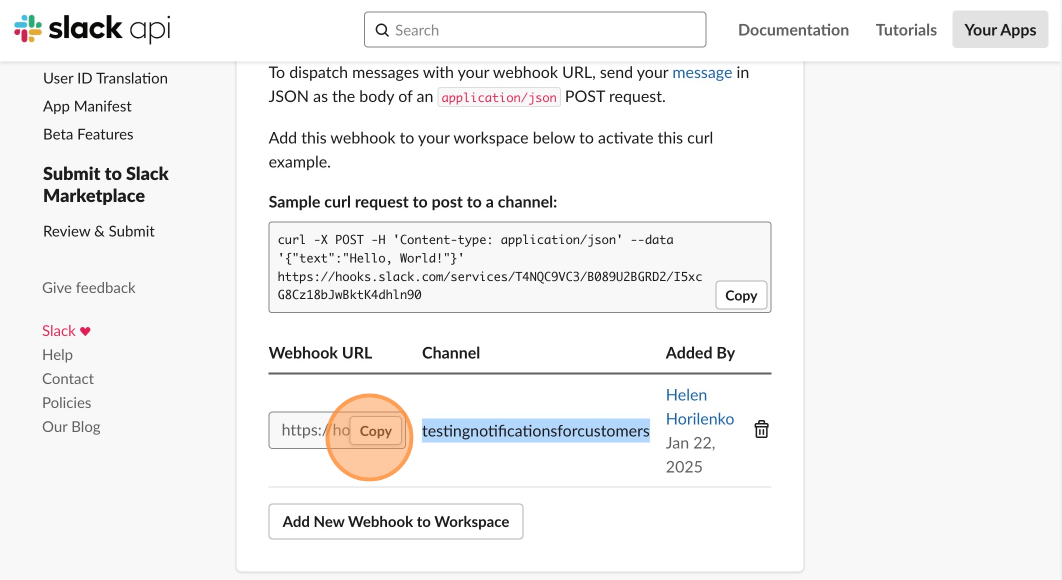Image resolution: width=1062 pixels, height=580 pixels.
Task: Copy the sample curl request
Action: pos(741,295)
